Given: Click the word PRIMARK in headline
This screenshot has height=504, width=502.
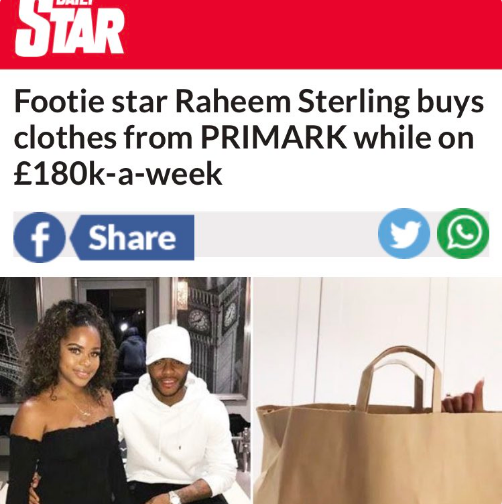Looking at the screenshot, I should click(x=273, y=137).
